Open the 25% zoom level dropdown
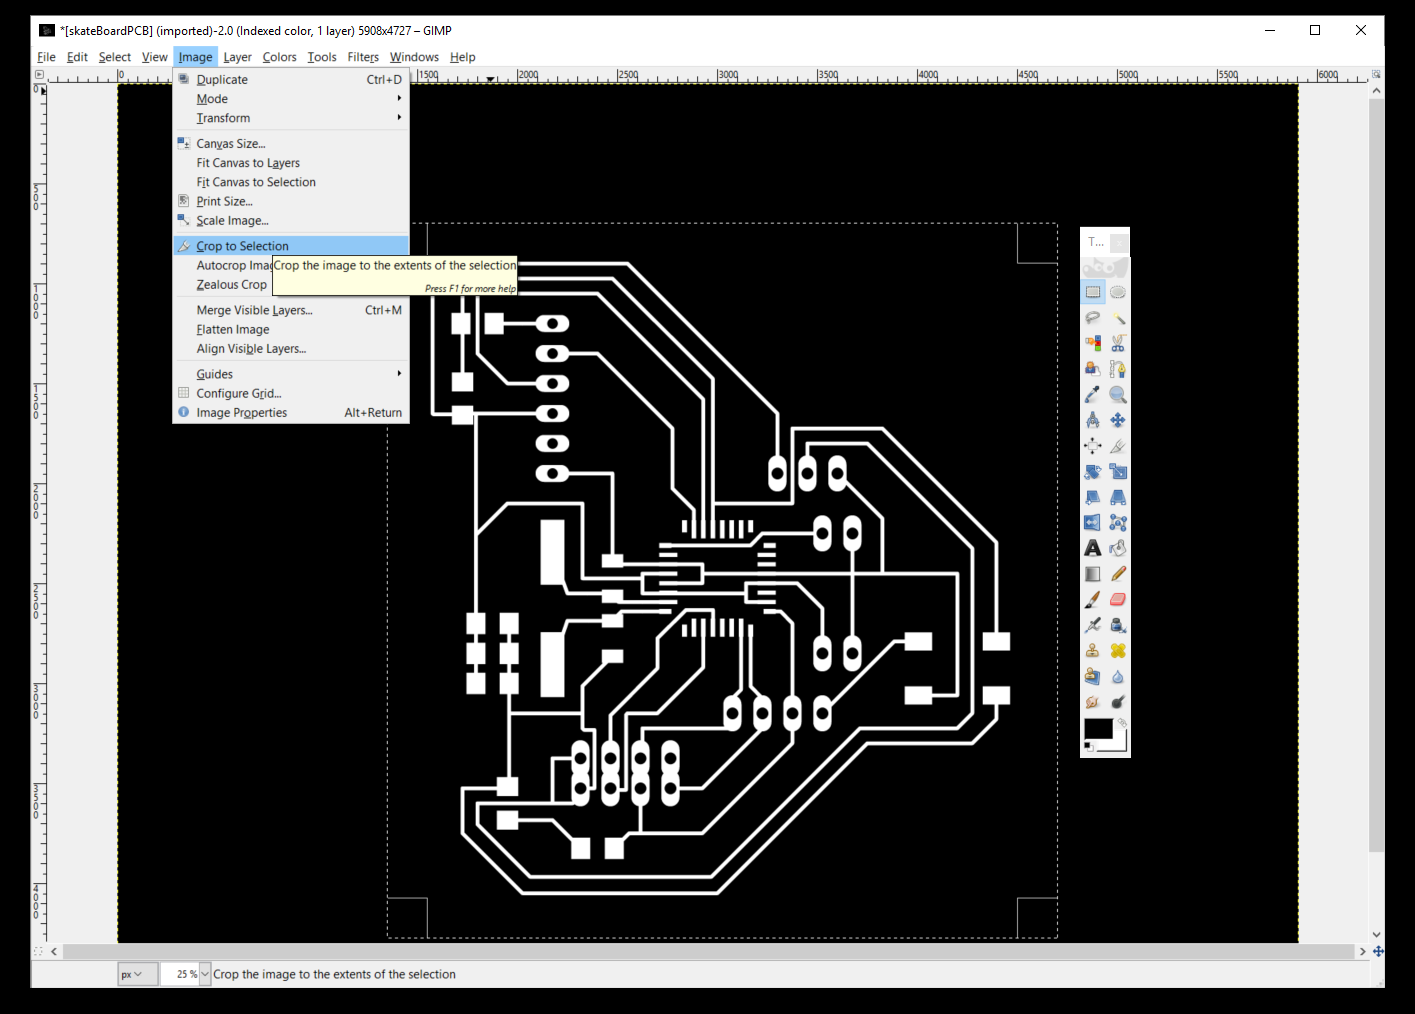 click(205, 974)
